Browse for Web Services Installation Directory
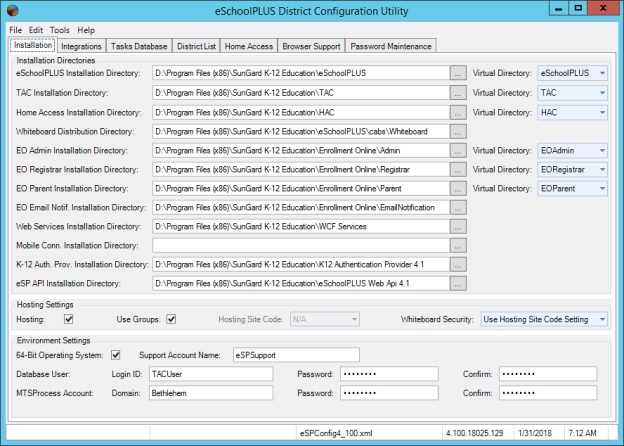 [x=458, y=226]
